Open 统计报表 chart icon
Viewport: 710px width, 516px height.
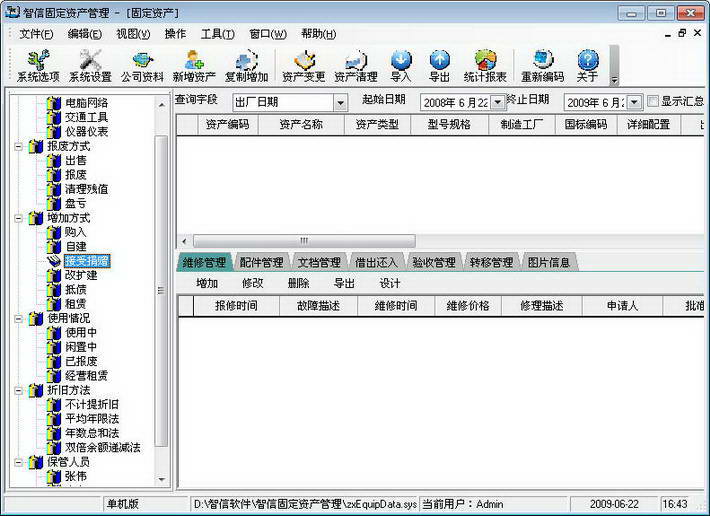485,66
